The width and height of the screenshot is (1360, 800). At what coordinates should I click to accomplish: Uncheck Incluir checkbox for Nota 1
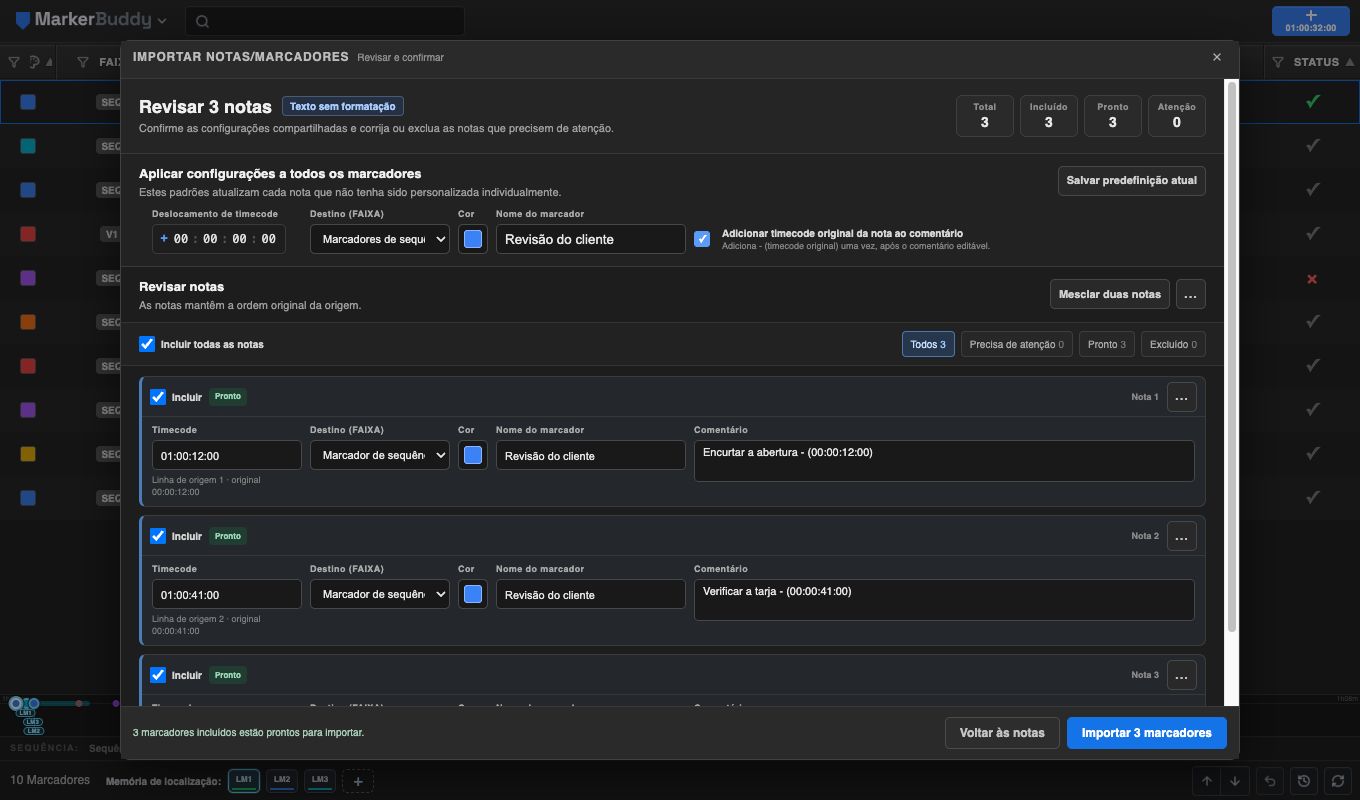[158, 397]
